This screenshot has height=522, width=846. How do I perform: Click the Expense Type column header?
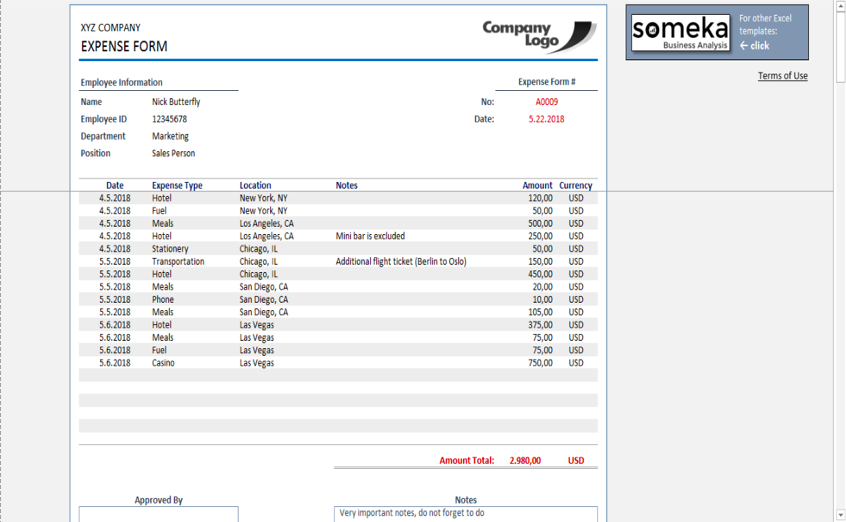(177, 185)
